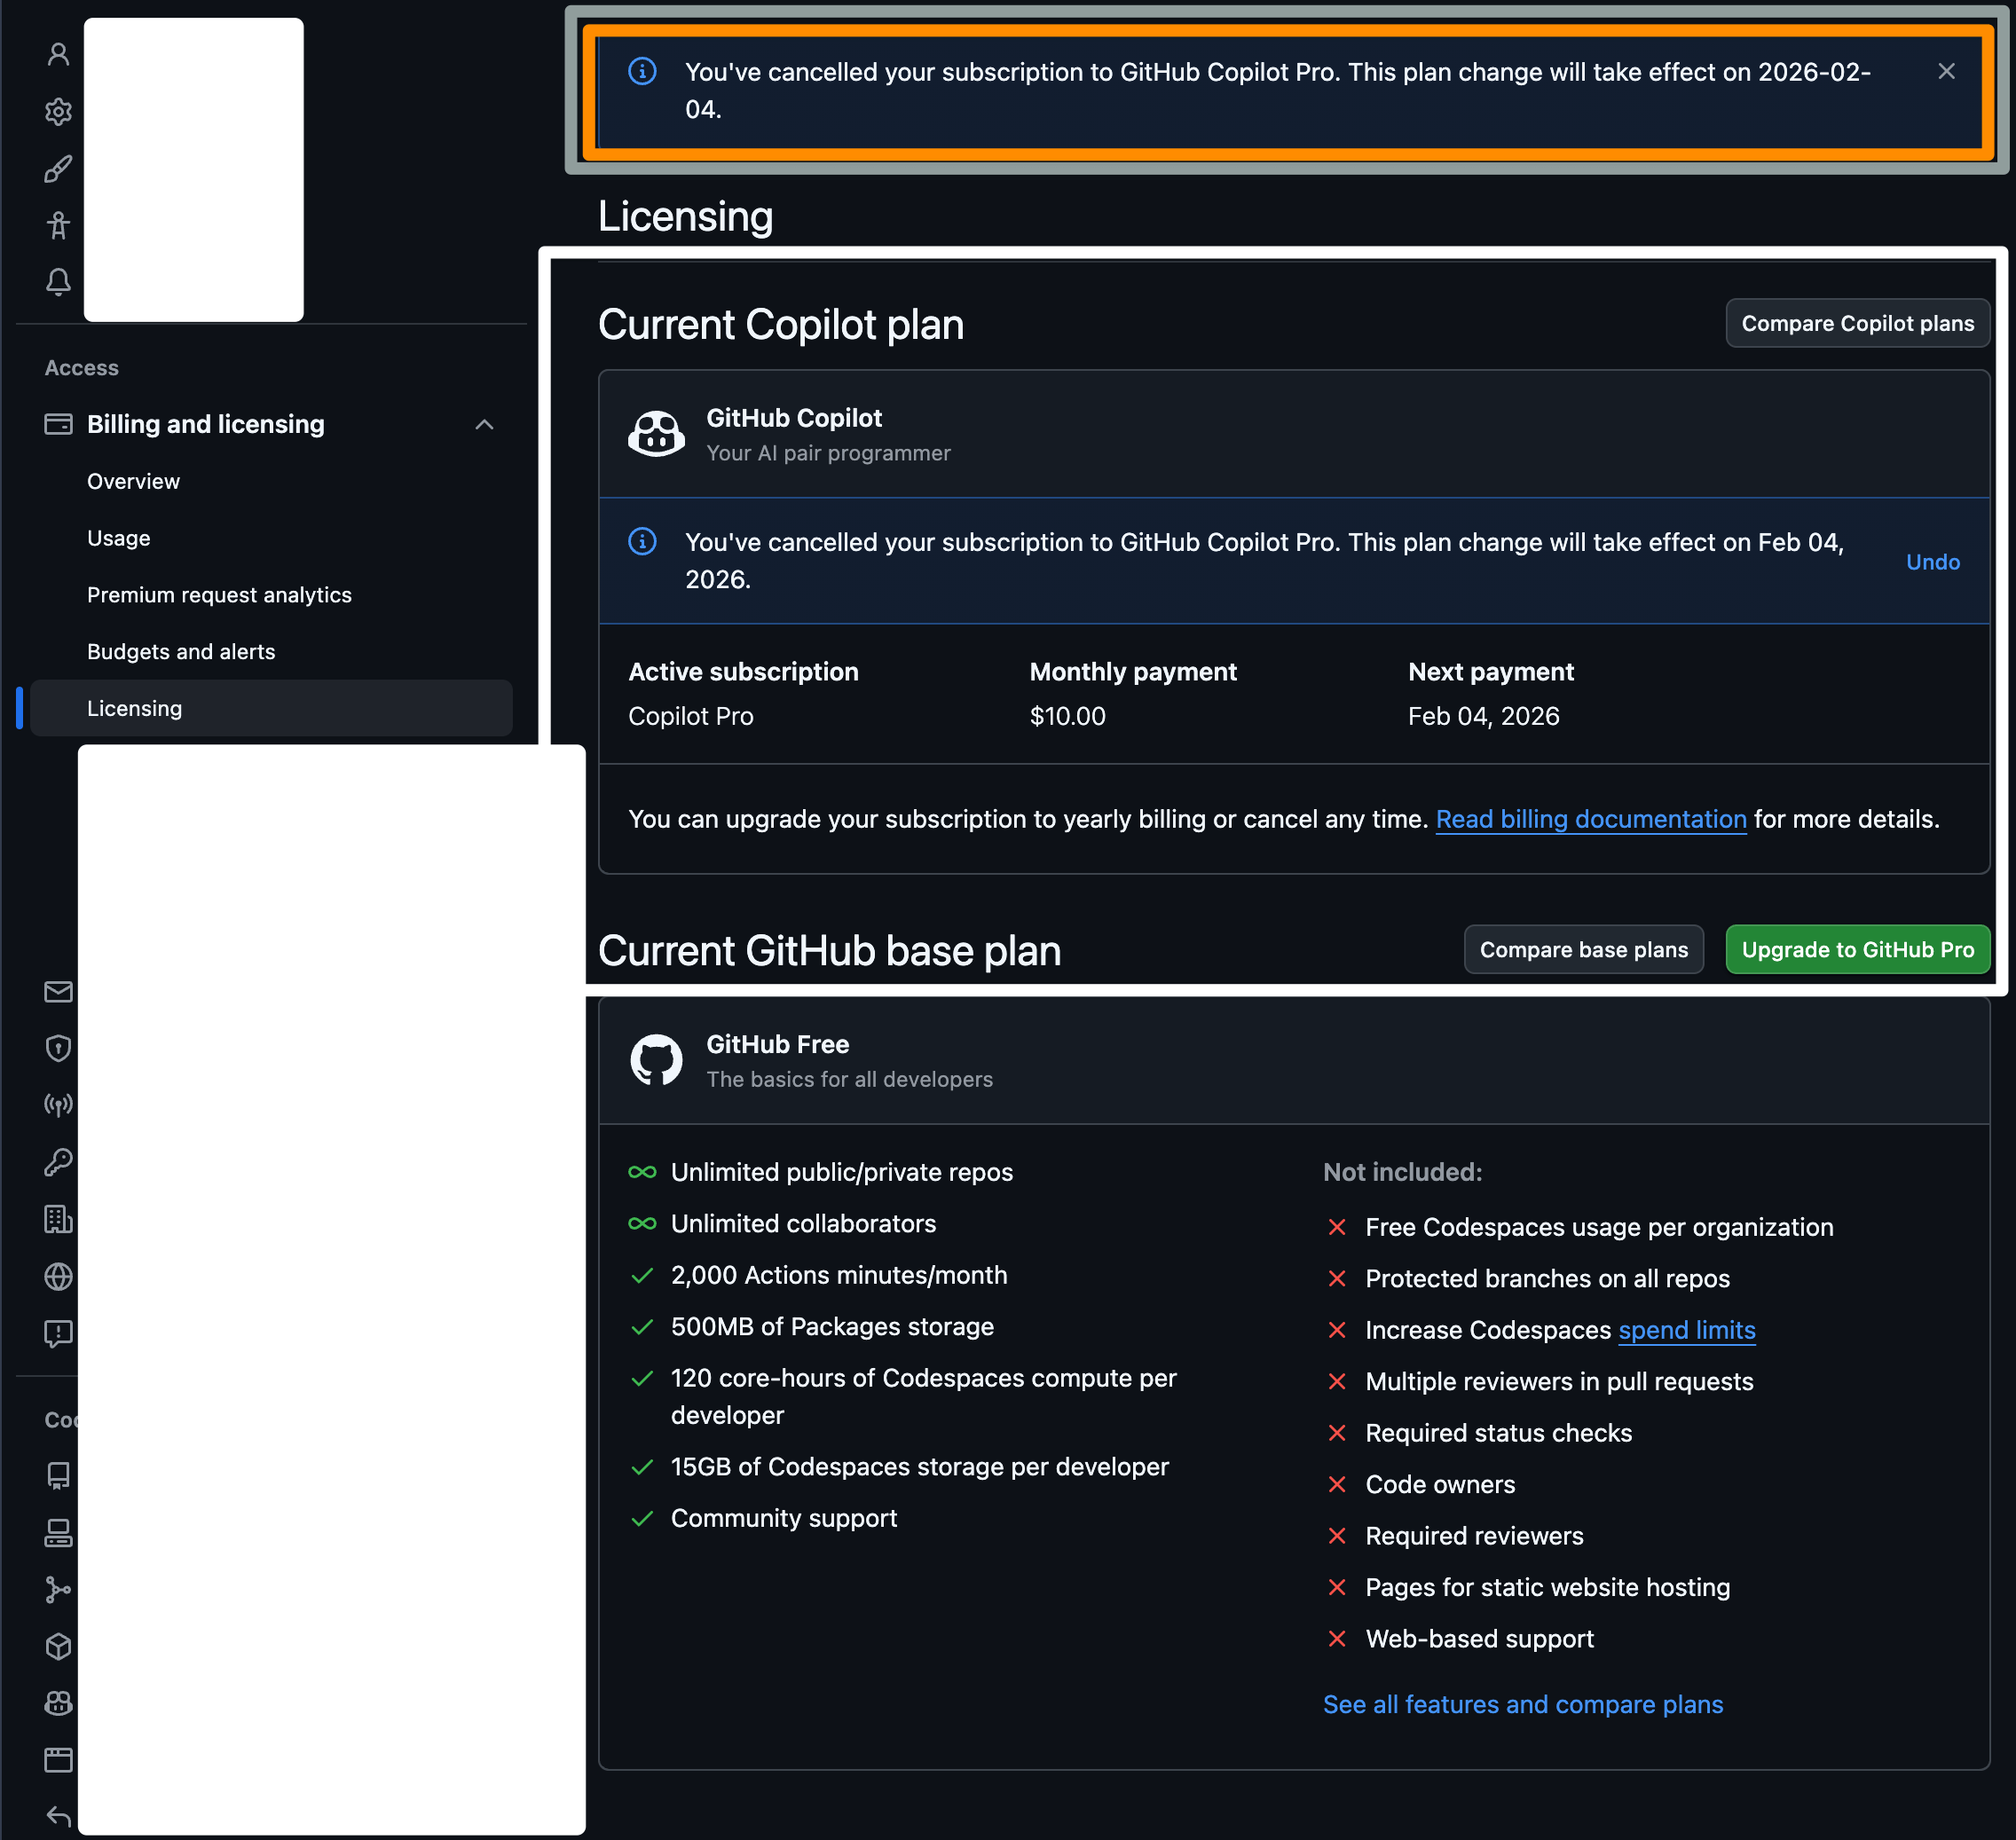Go to Usage in billing menu
This screenshot has width=2016, height=1840.
[118, 538]
